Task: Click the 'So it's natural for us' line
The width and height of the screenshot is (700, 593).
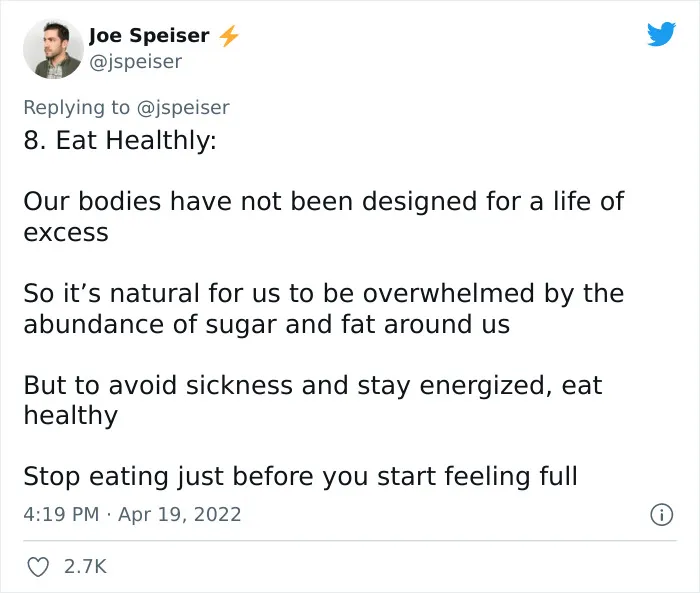Action: [x=324, y=293]
